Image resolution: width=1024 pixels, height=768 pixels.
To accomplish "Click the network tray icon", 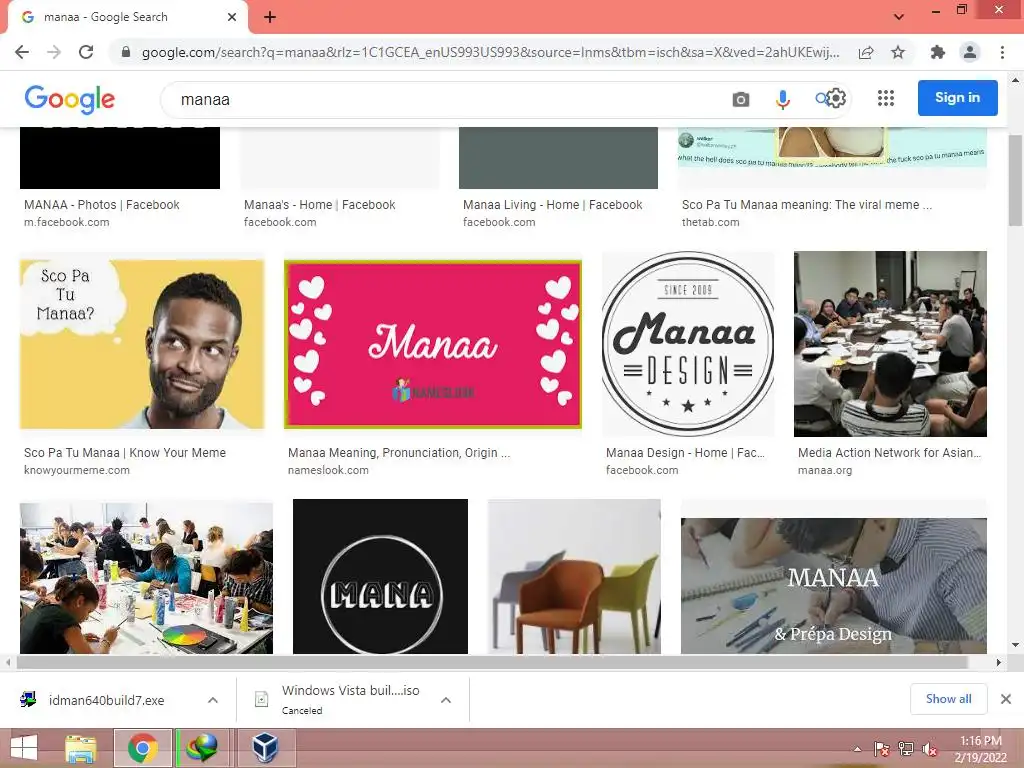I will coord(906,749).
